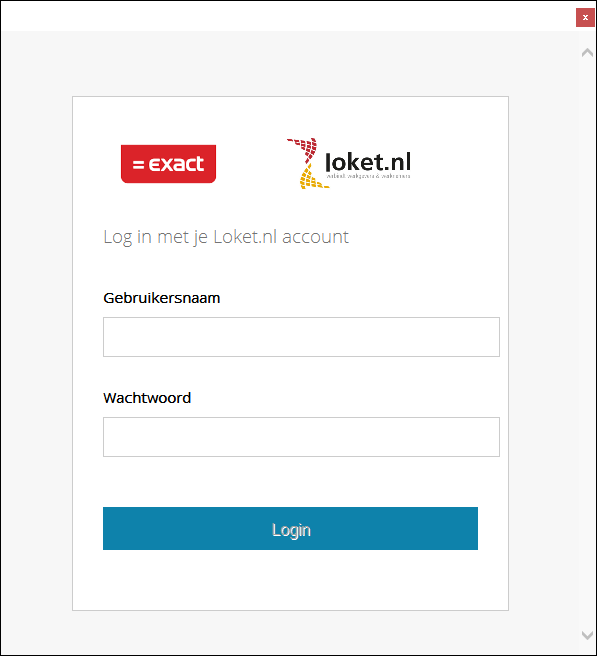Screen dimensions: 597x656
Task: Click the Gebruikersnaam label
Action: tap(161, 298)
